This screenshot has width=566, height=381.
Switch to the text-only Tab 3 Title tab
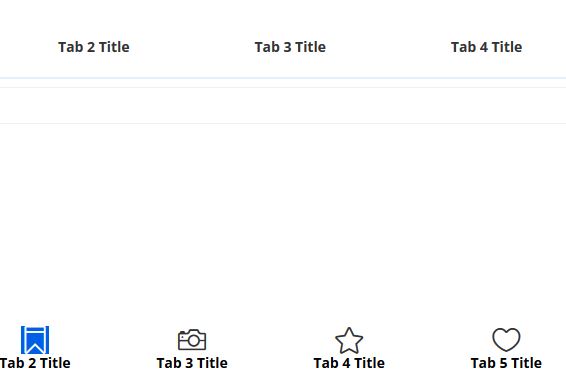click(290, 47)
